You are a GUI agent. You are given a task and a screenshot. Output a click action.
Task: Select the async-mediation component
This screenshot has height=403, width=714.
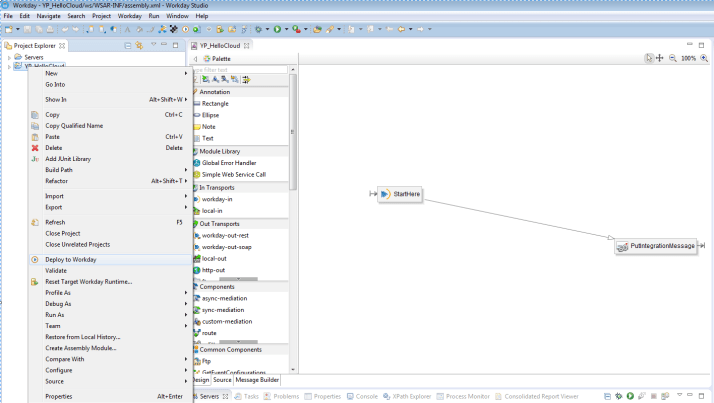pos(224,298)
